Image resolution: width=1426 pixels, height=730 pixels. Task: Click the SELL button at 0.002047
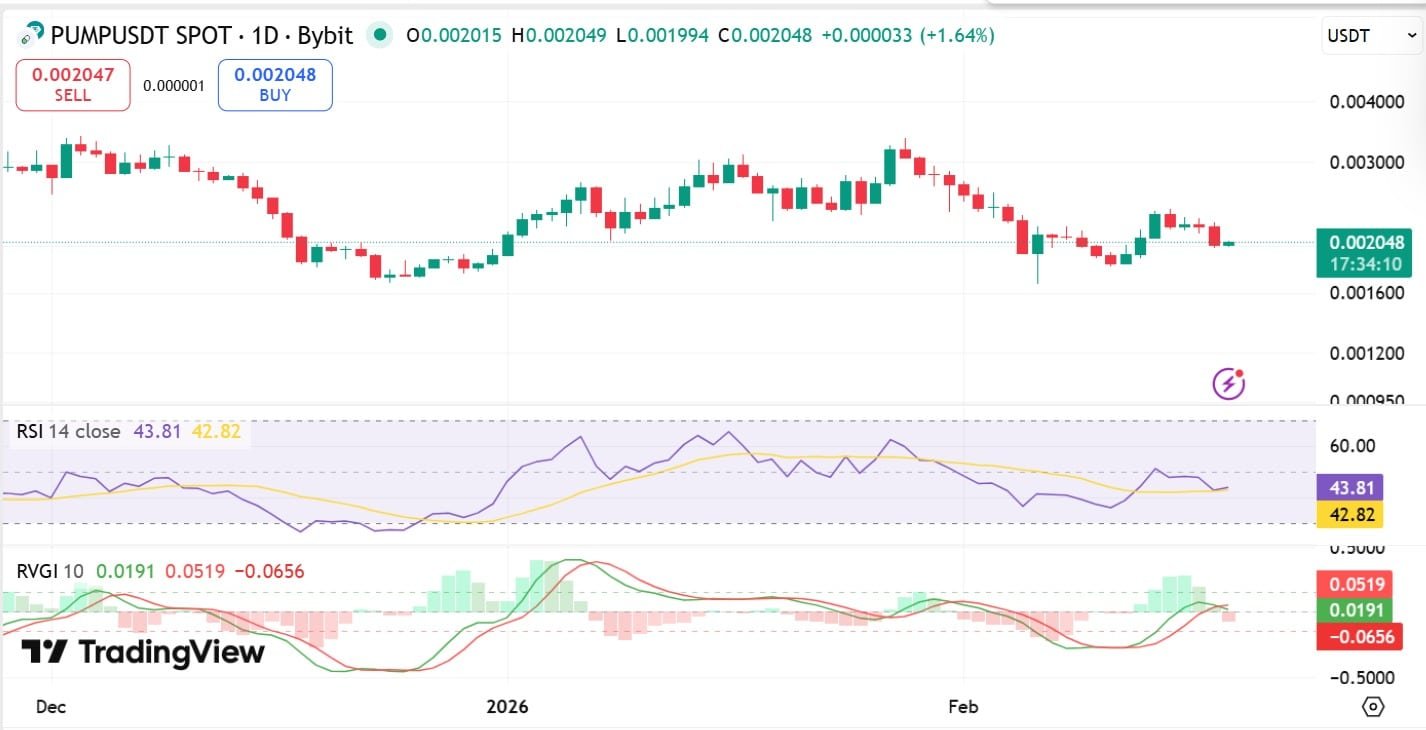tap(72, 85)
